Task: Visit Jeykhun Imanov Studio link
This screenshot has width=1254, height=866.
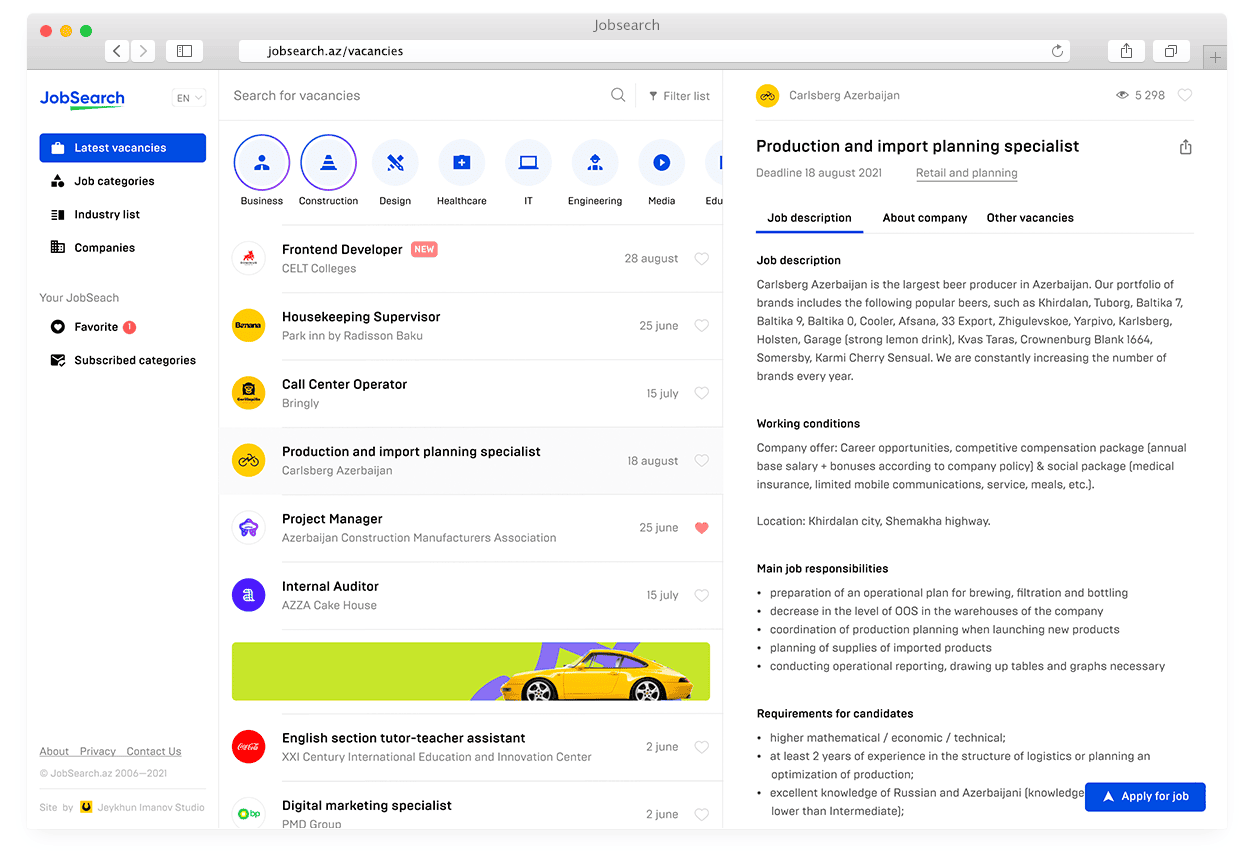Action: [x=142, y=807]
